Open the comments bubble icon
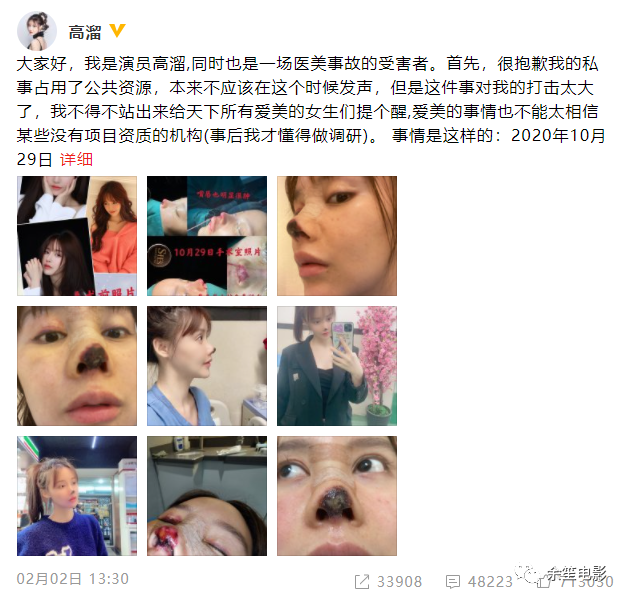The image size is (626, 601). click(x=453, y=582)
